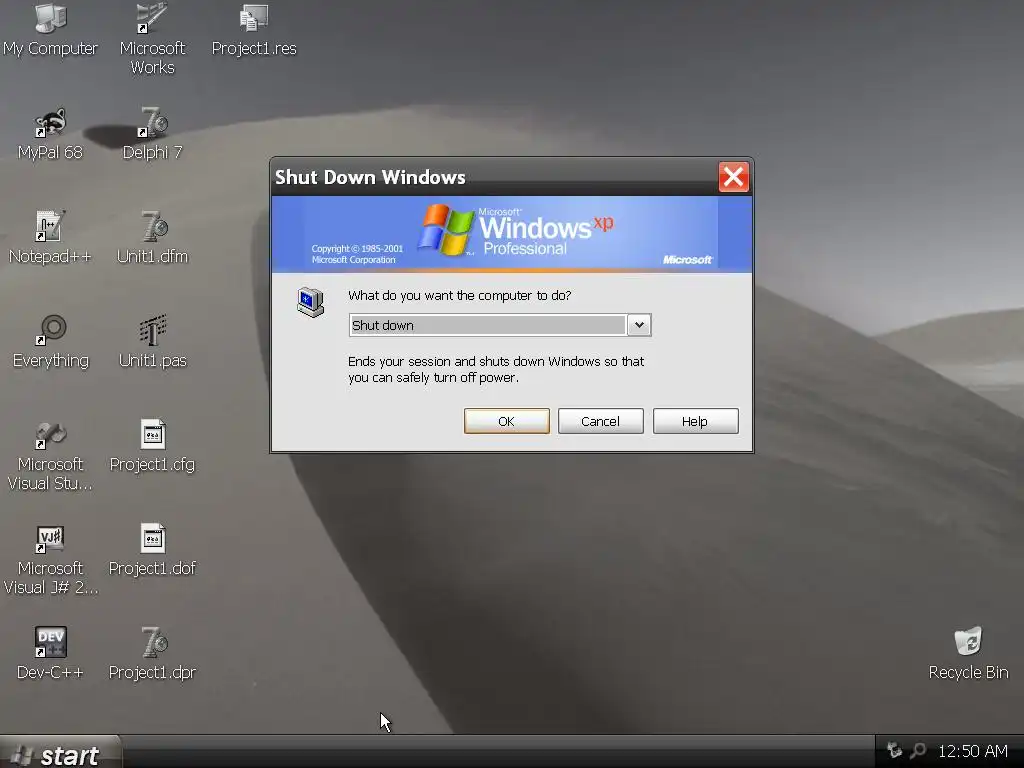Select the Project1.dof file icon

pyautogui.click(x=152, y=538)
